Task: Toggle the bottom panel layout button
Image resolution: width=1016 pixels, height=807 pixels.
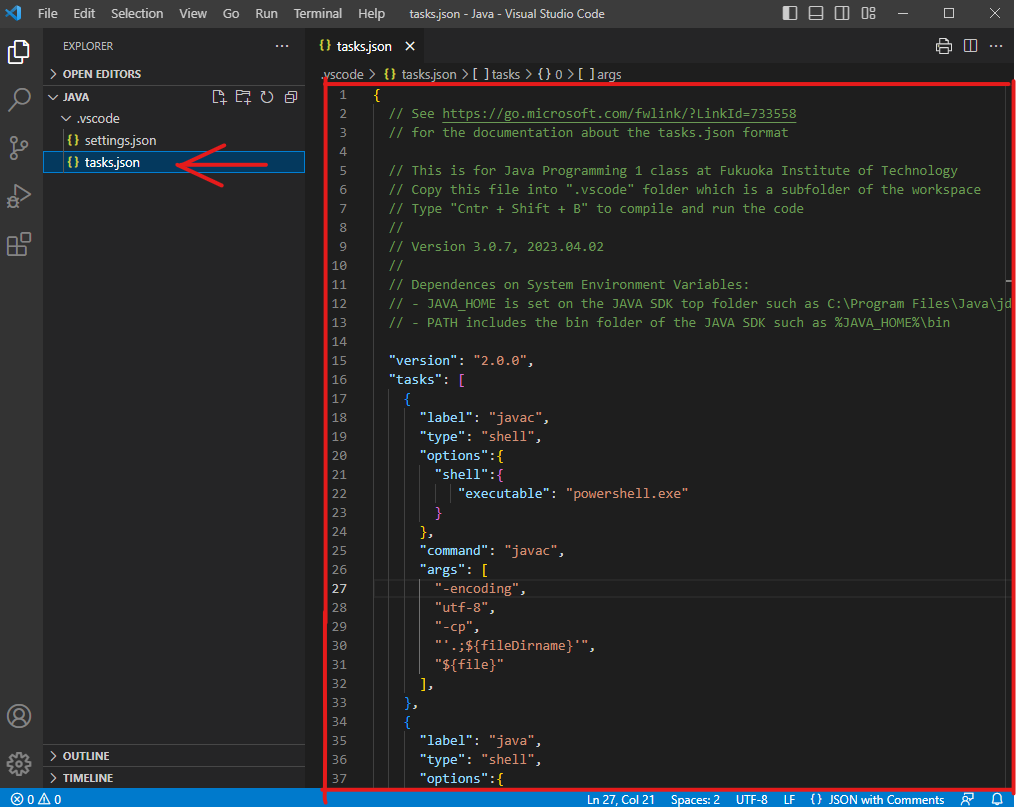Action: pyautogui.click(x=816, y=14)
